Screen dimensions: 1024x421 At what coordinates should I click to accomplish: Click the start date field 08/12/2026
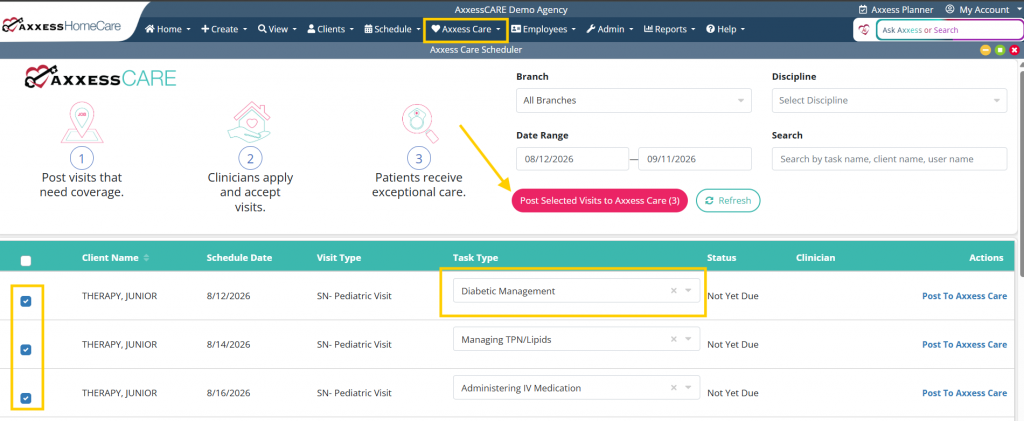pyautogui.click(x=573, y=159)
